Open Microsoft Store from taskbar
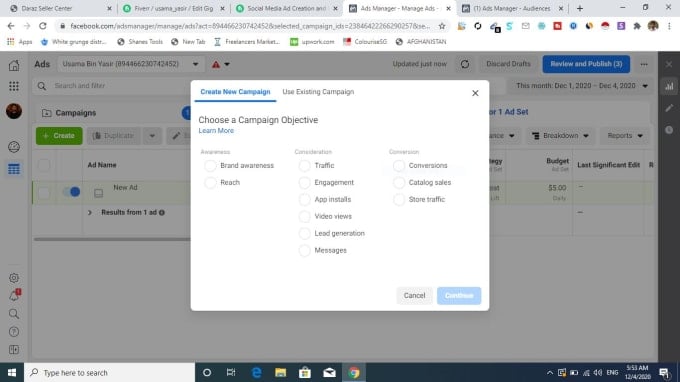680x382 pixels. (x=305, y=372)
